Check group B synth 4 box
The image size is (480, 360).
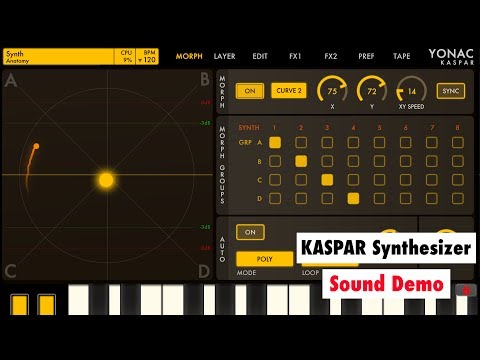pos(353,161)
